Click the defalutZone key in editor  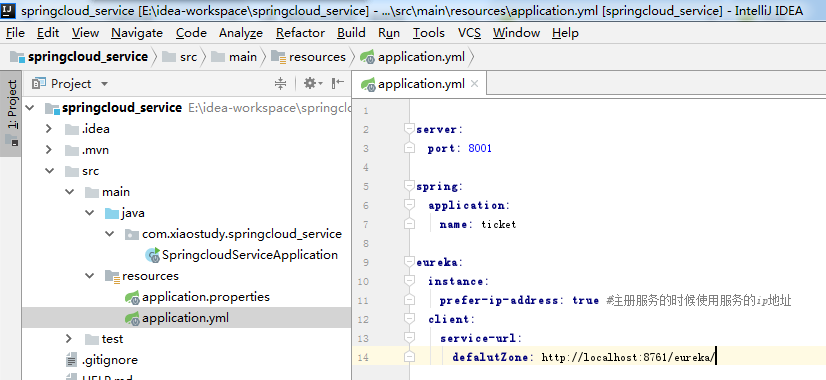click(x=490, y=357)
